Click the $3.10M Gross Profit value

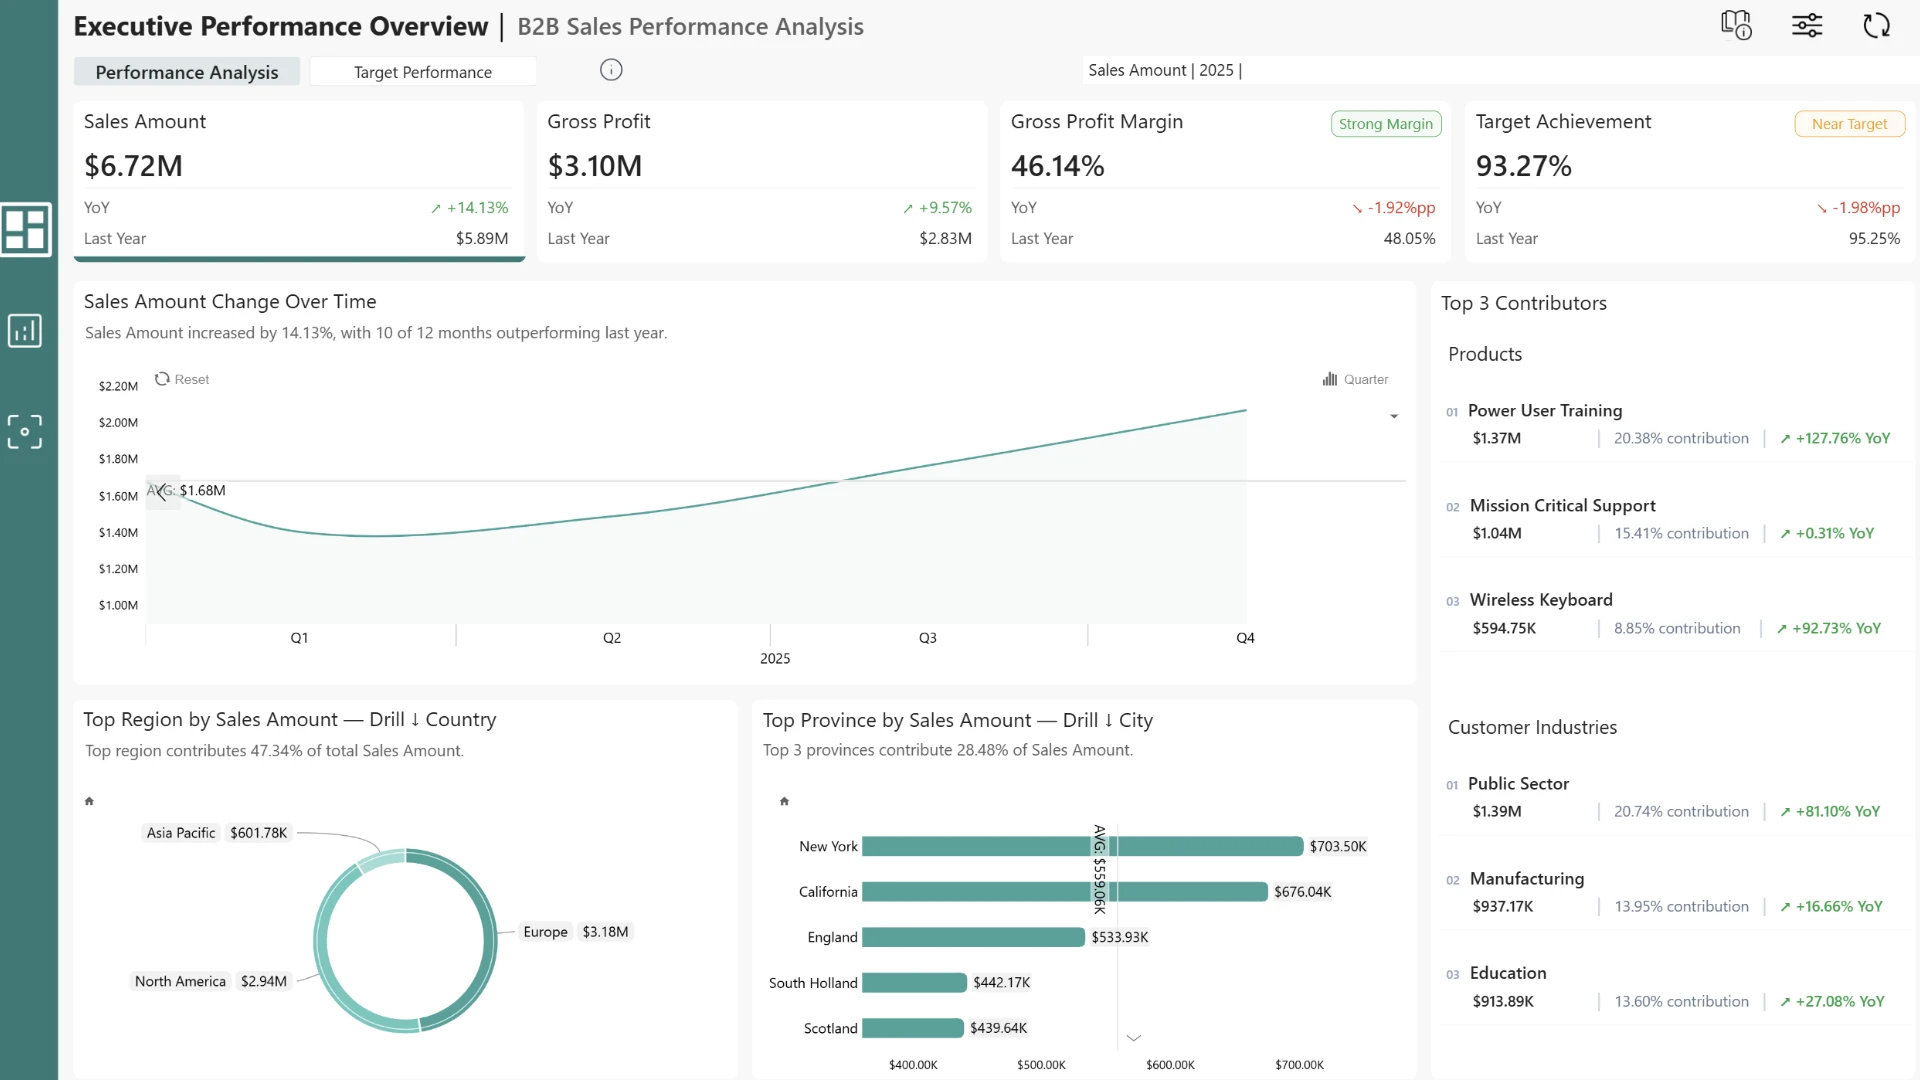[x=595, y=166]
